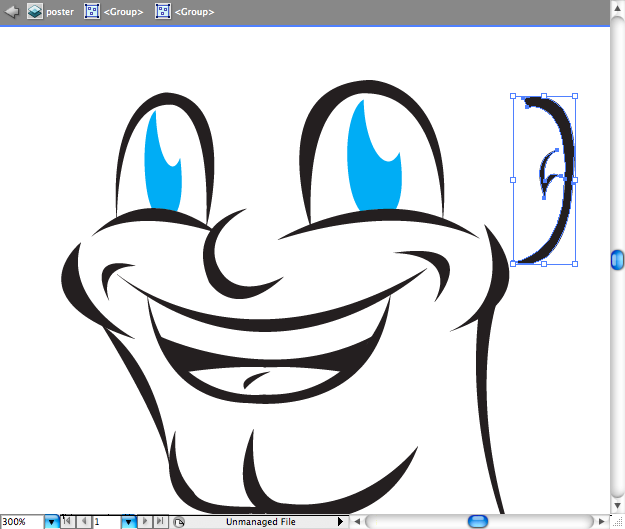
Task: Click the 300% zoom level field
Action: pos(22,522)
